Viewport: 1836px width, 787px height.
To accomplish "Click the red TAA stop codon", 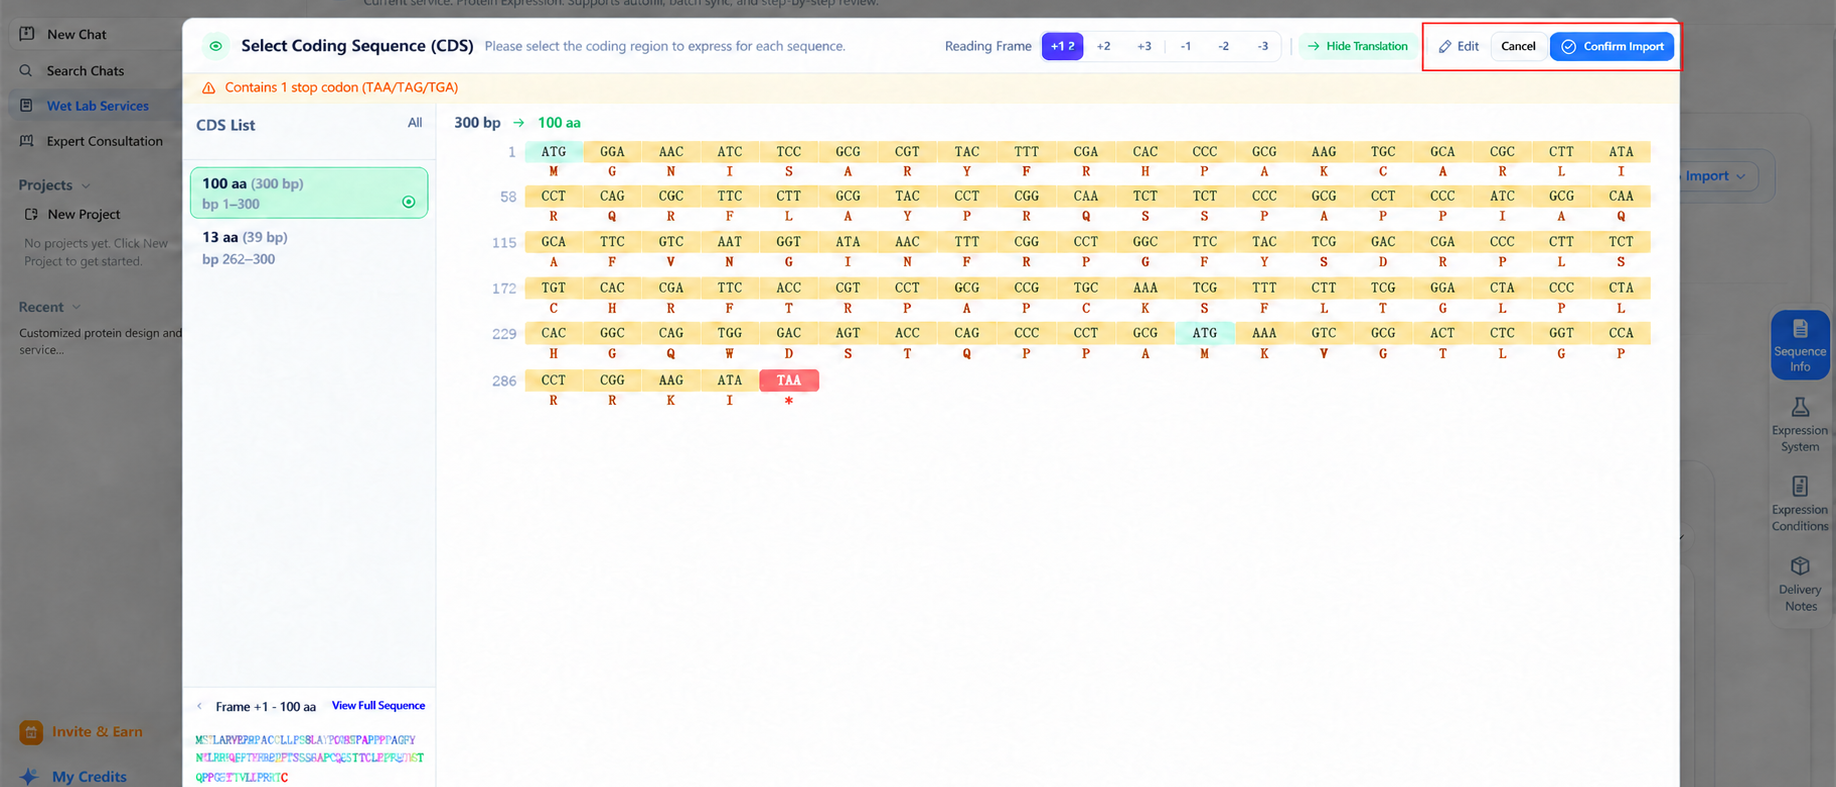I will pyautogui.click(x=789, y=380).
